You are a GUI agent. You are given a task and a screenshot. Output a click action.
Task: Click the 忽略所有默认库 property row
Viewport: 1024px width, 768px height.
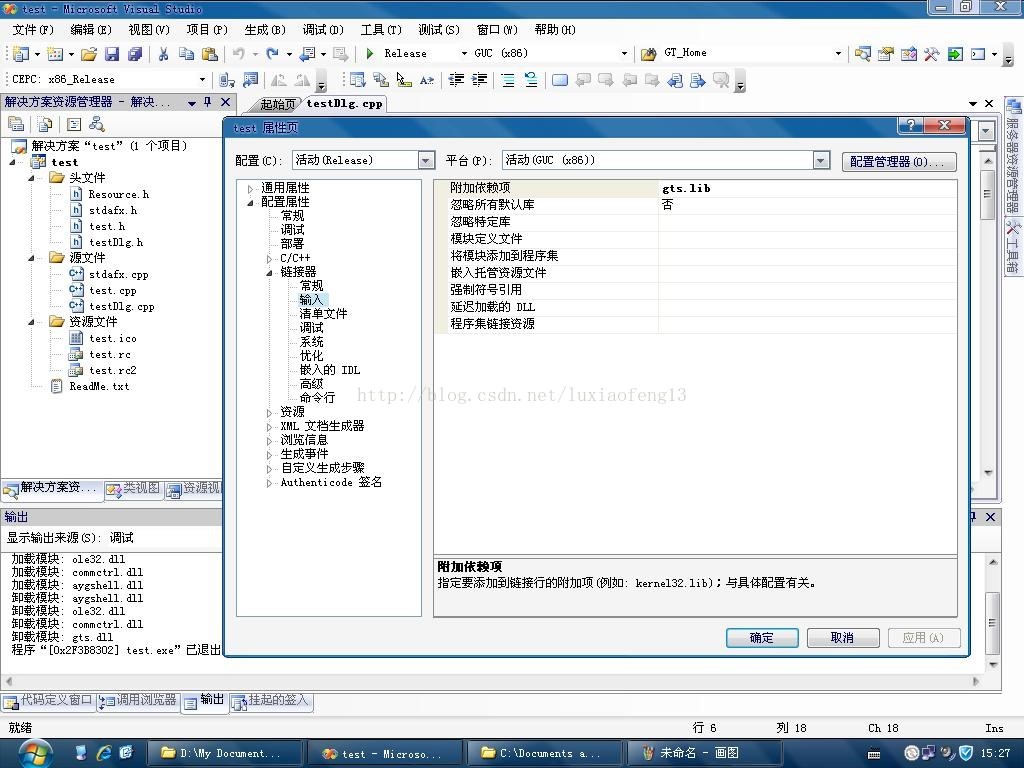click(696, 204)
